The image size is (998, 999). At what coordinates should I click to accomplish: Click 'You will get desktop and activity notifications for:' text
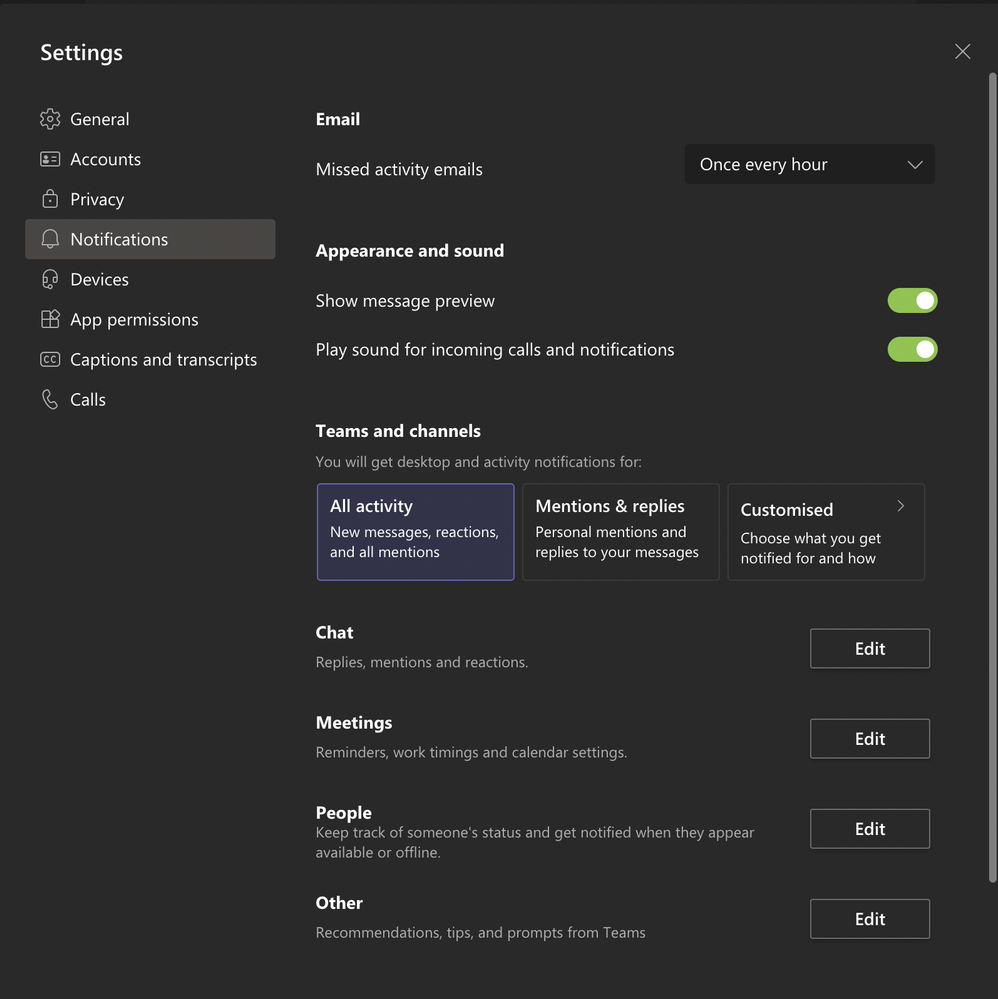coord(479,462)
